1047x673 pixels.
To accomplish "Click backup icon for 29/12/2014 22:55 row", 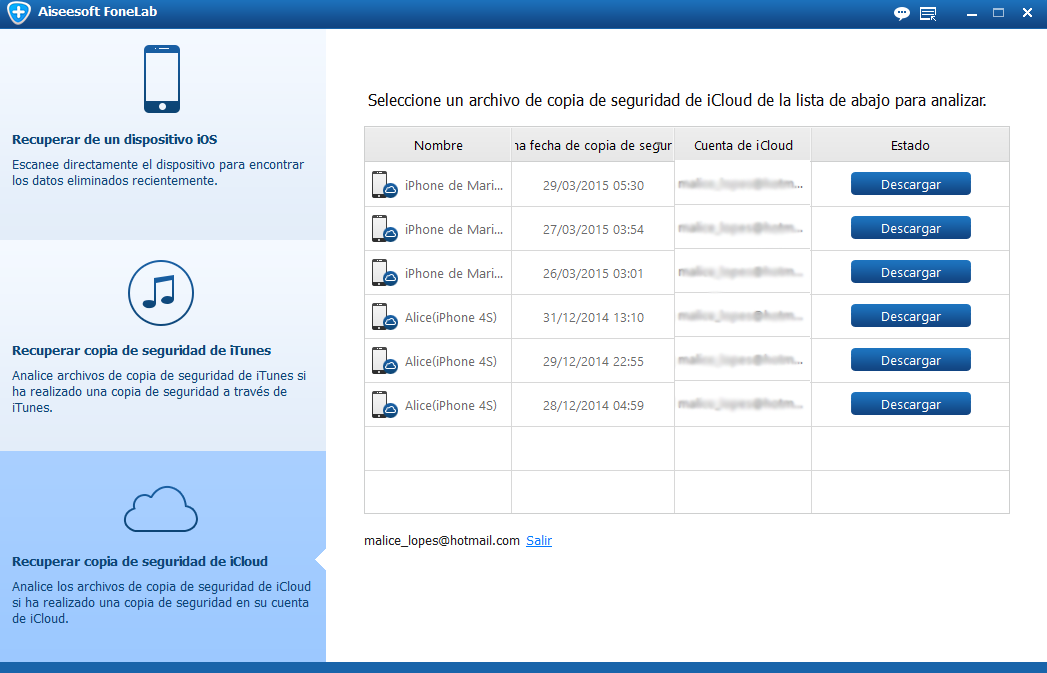I will tap(385, 361).
